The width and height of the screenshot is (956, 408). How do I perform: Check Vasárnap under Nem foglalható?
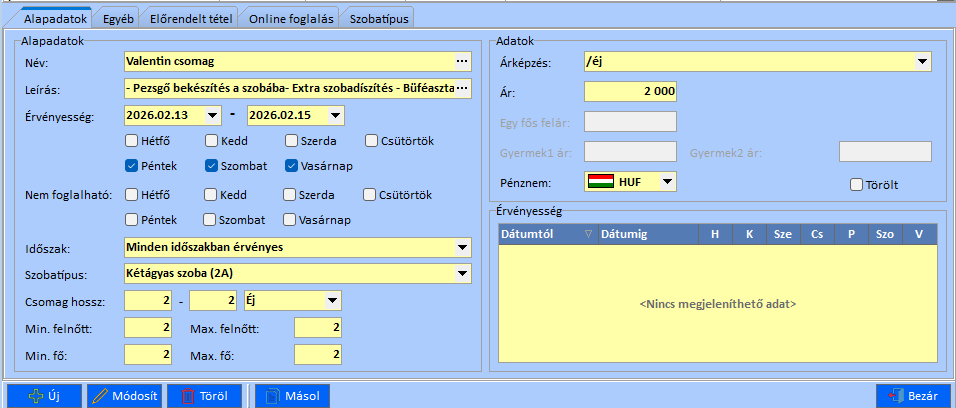click(x=291, y=219)
